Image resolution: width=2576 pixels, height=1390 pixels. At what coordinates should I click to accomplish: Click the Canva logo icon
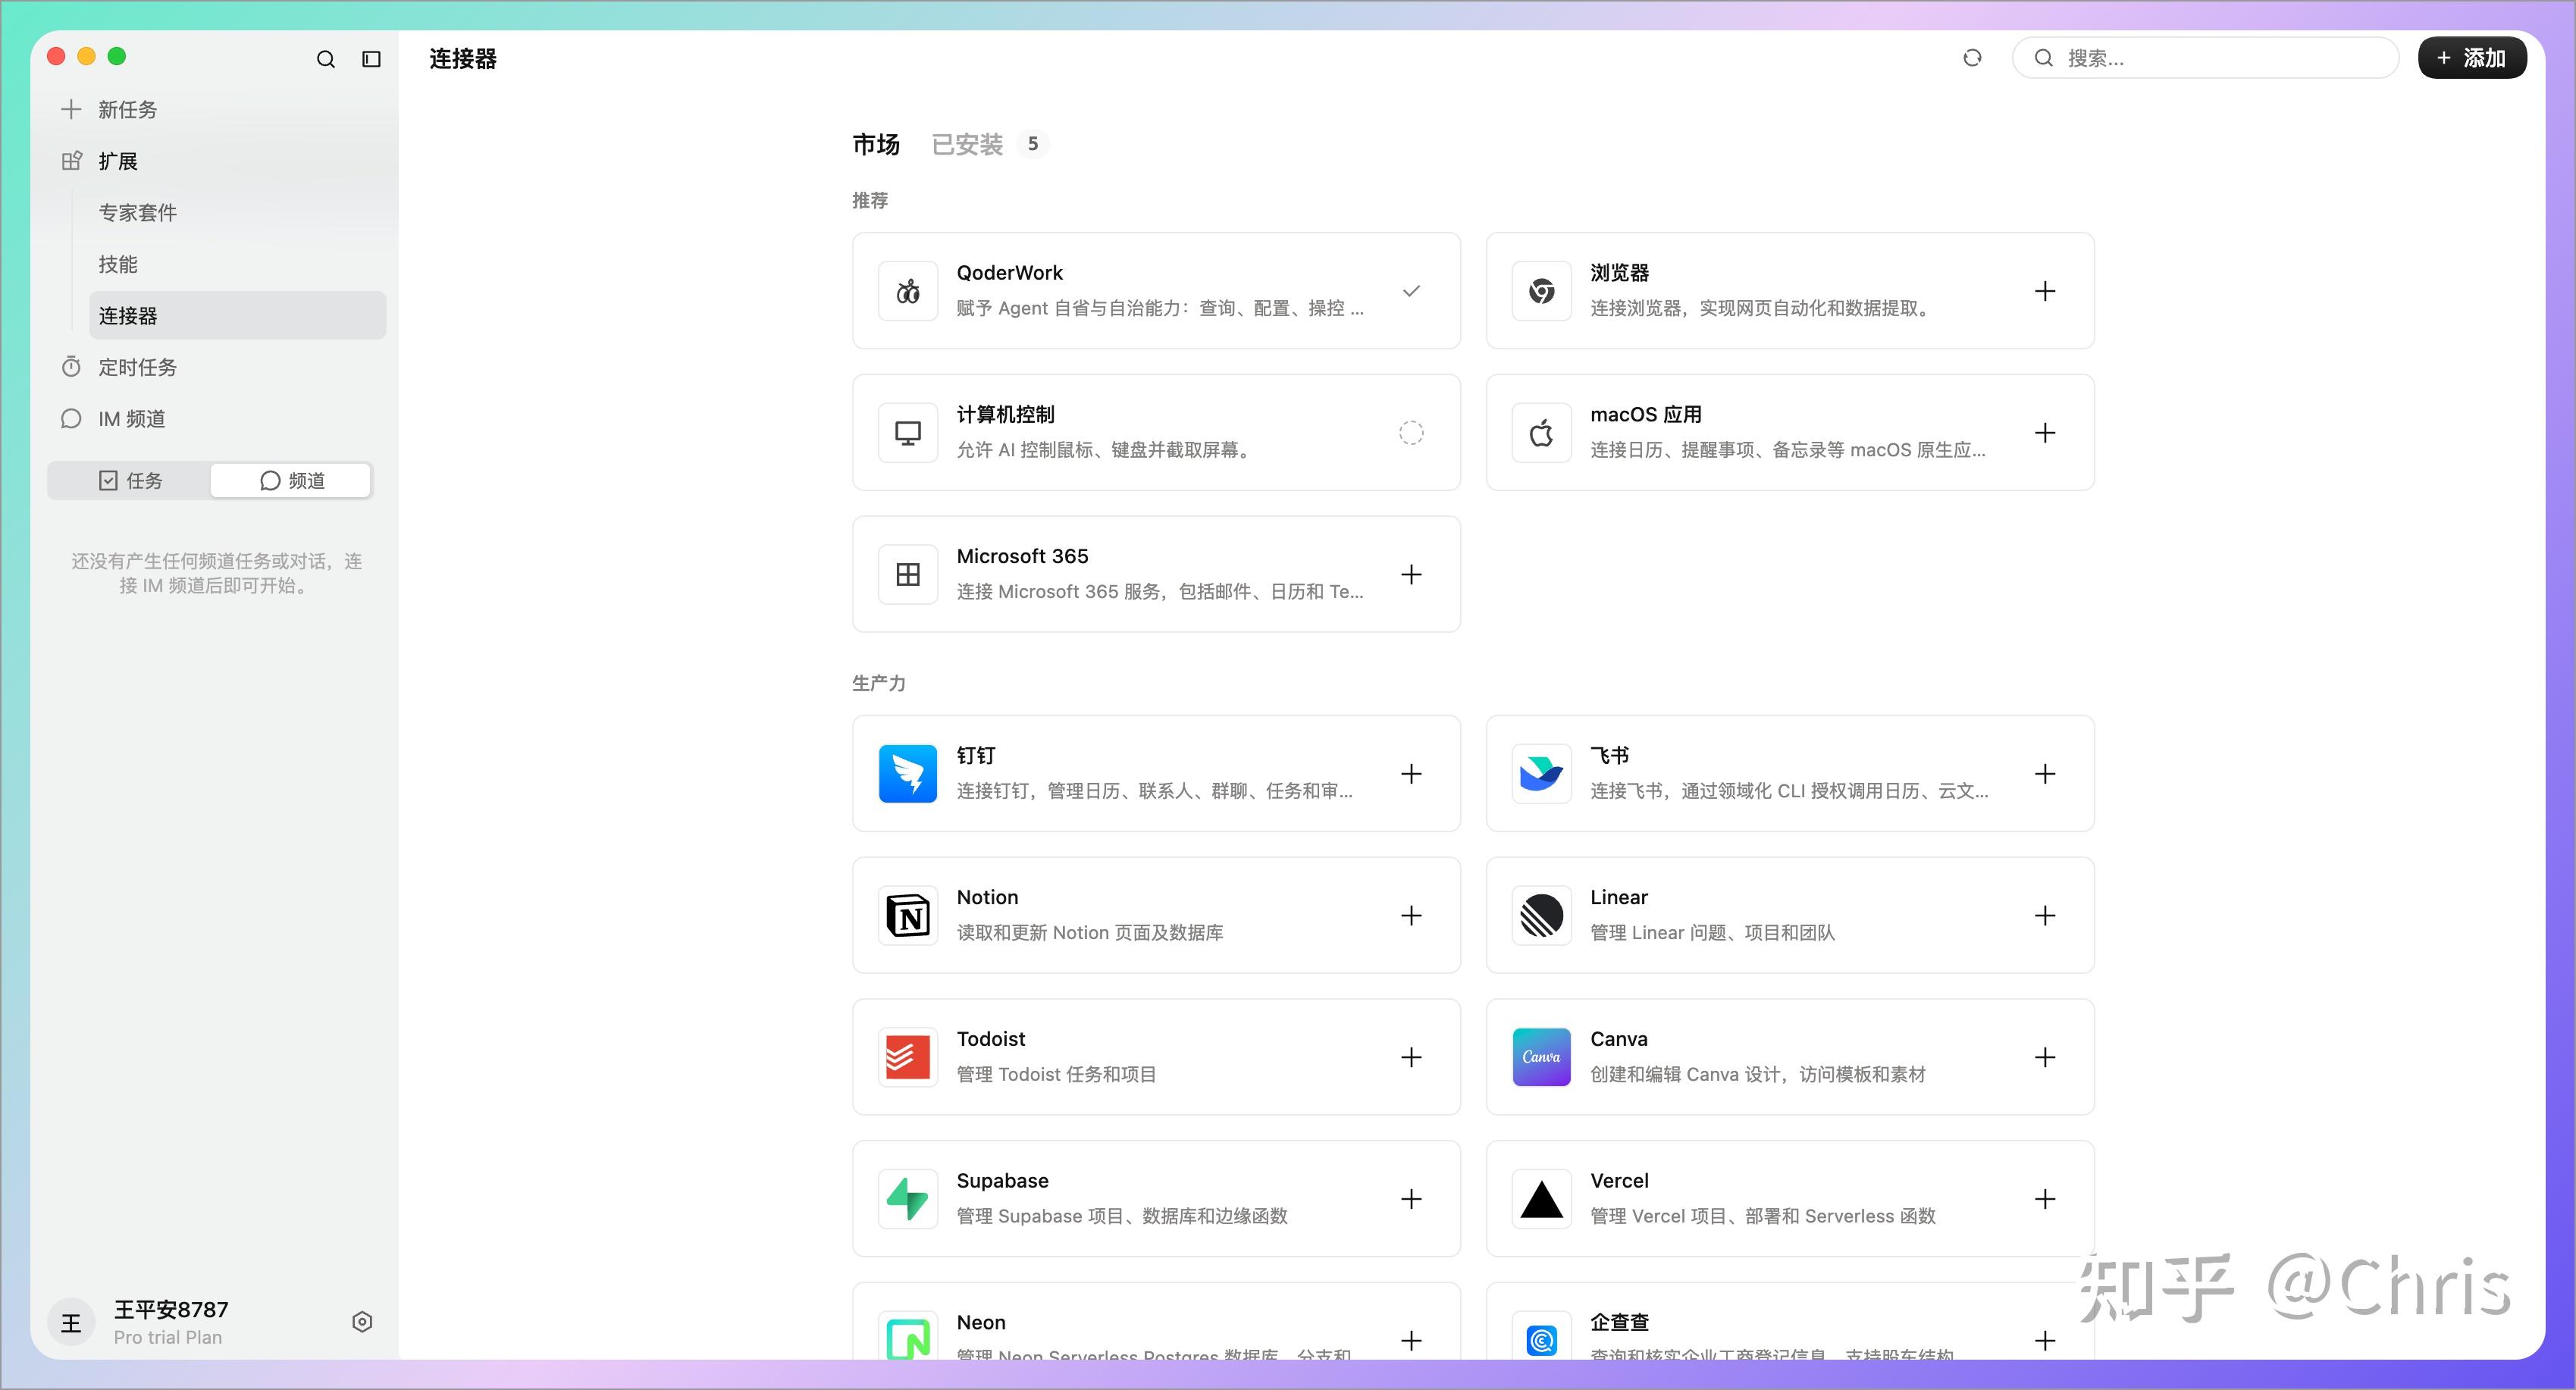point(1541,1057)
